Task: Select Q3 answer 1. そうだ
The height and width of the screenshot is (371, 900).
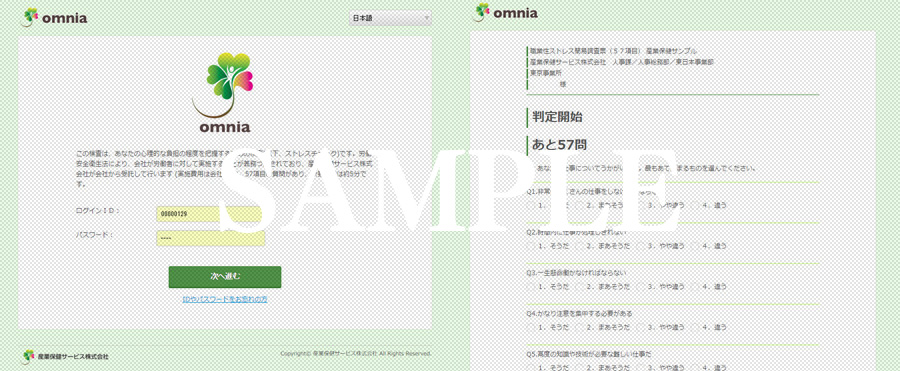Action: click(548, 287)
